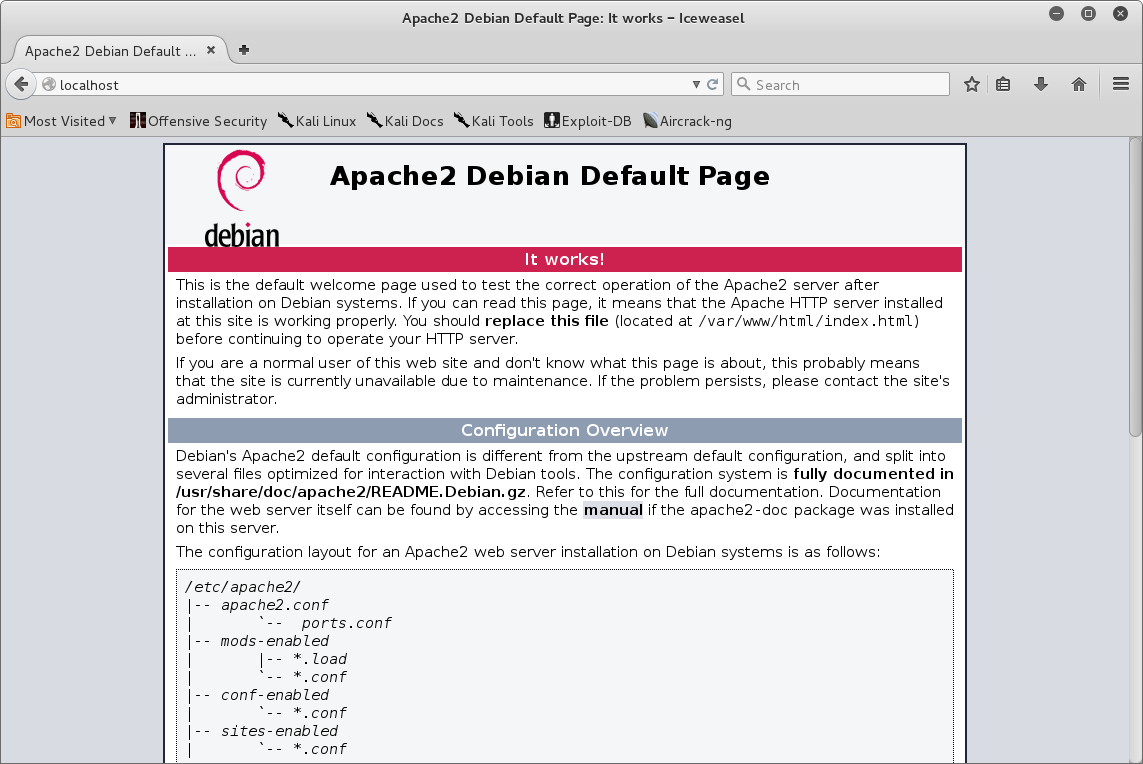Close the Apache2 Debian Default tab
1143x764 pixels.
(x=211, y=50)
